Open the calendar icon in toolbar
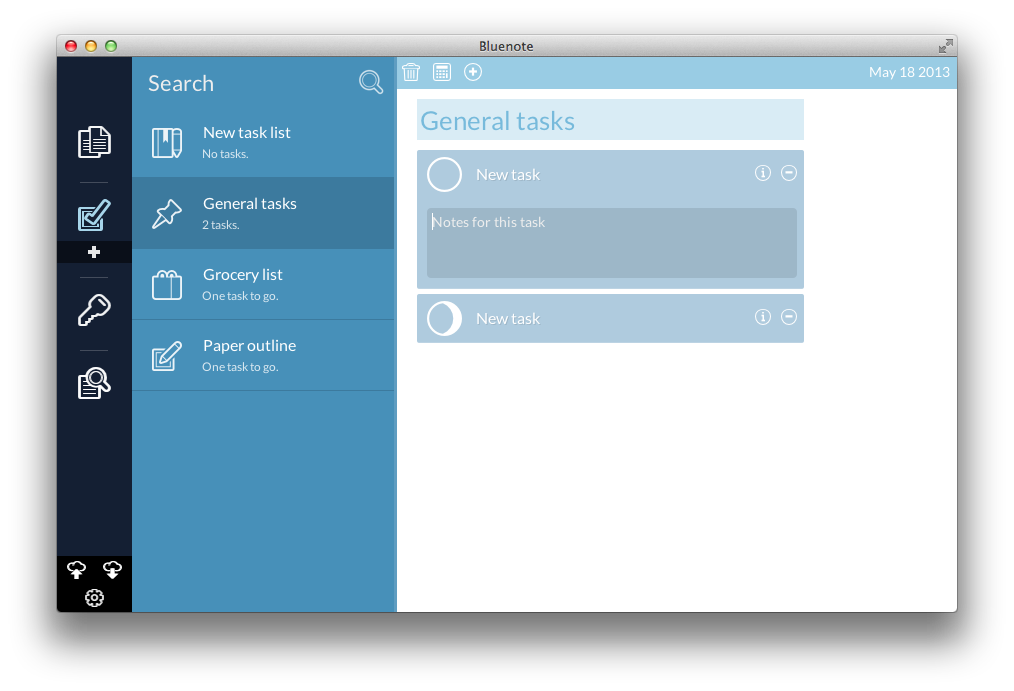1014x691 pixels. [x=442, y=72]
